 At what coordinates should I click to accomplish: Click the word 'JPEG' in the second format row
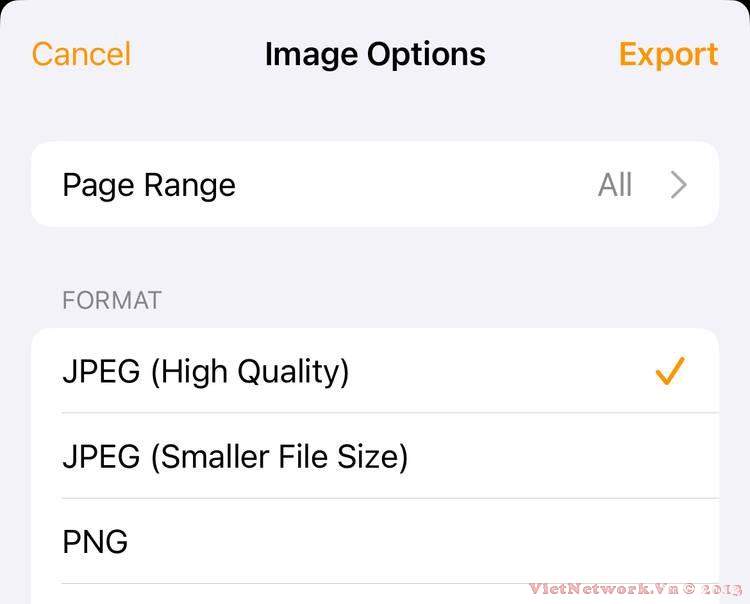pyautogui.click(x=101, y=457)
